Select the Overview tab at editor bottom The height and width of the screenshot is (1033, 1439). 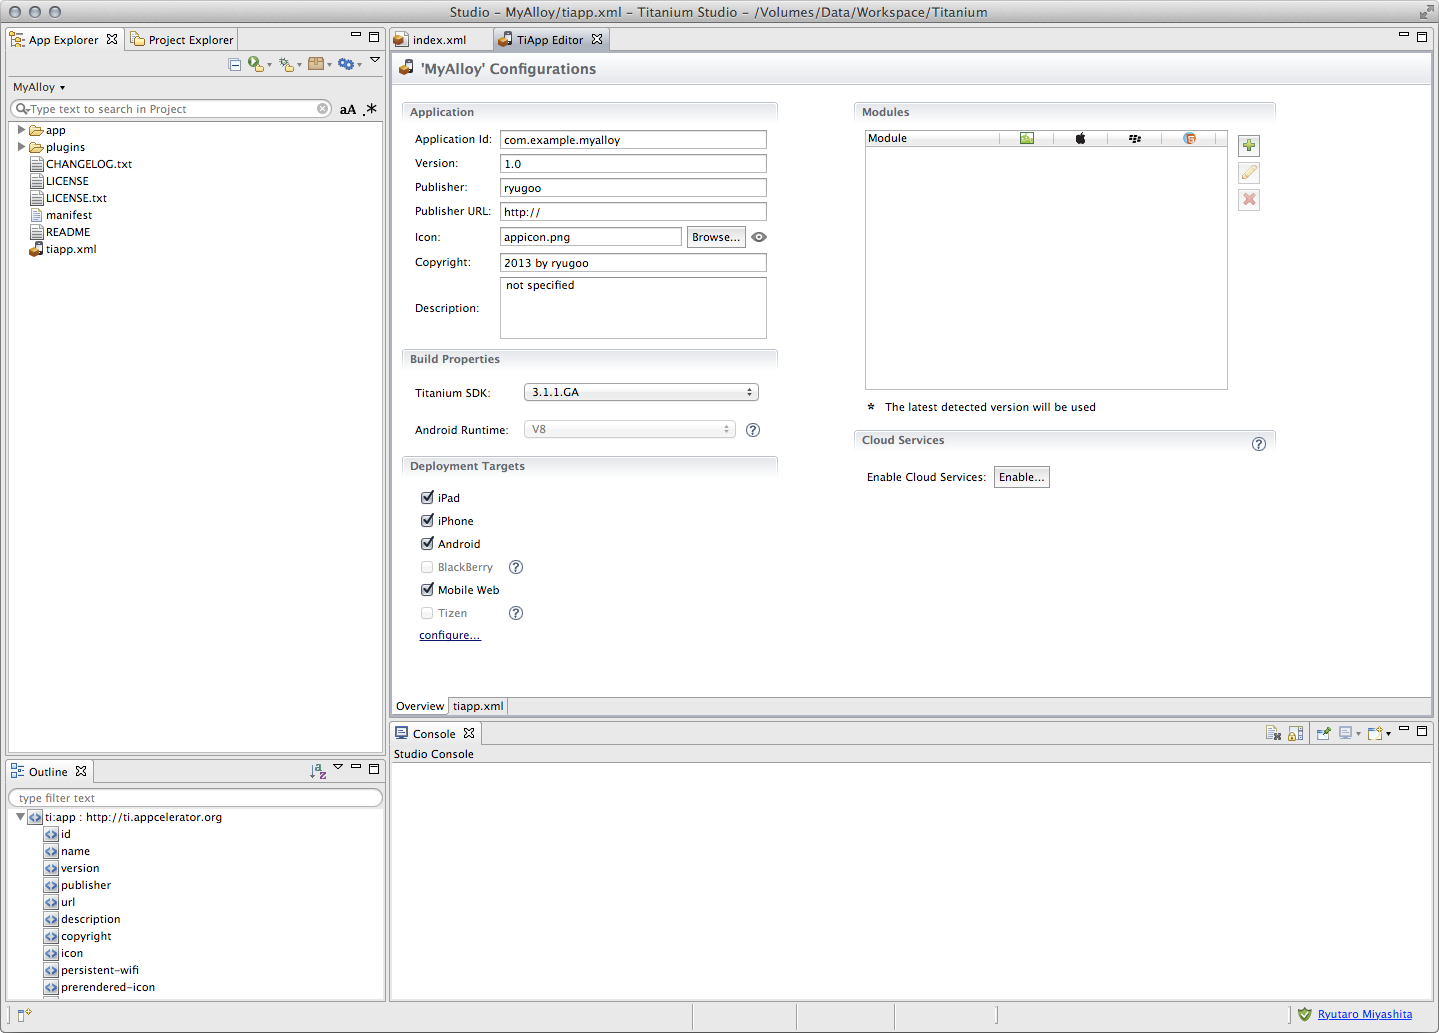tap(420, 706)
